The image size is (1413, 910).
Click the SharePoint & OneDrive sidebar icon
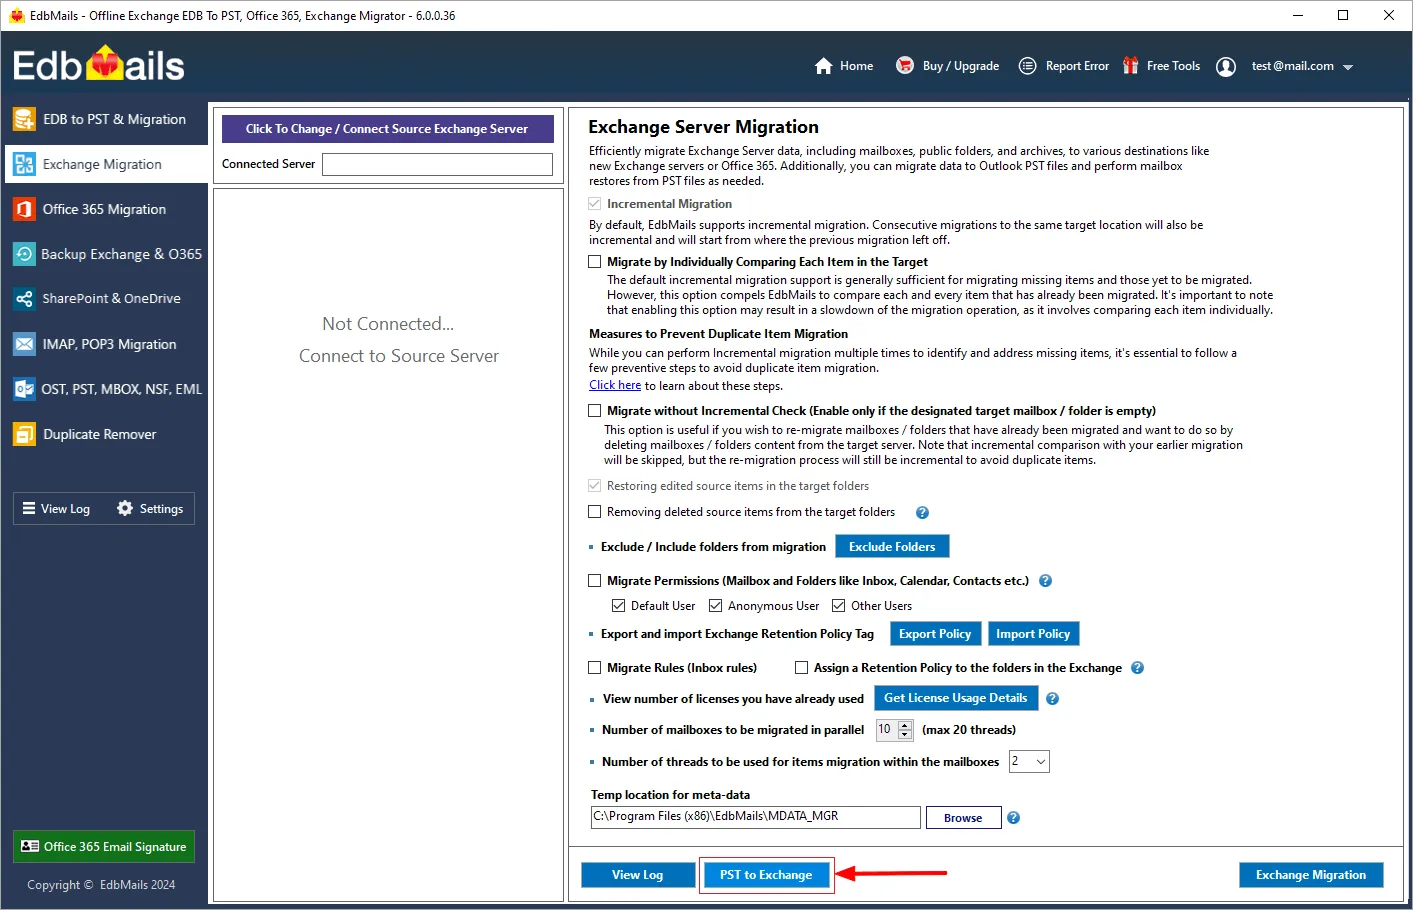tap(24, 299)
